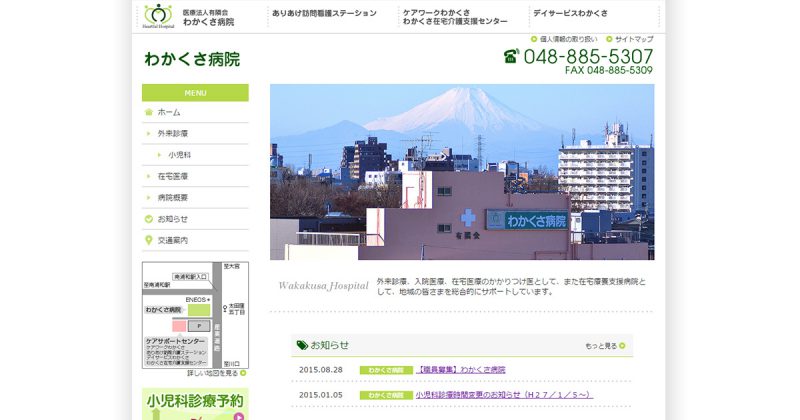This screenshot has width=800, height=420.
Task: Select 在宅医療 in the side menu
Action: pos(195,177)
